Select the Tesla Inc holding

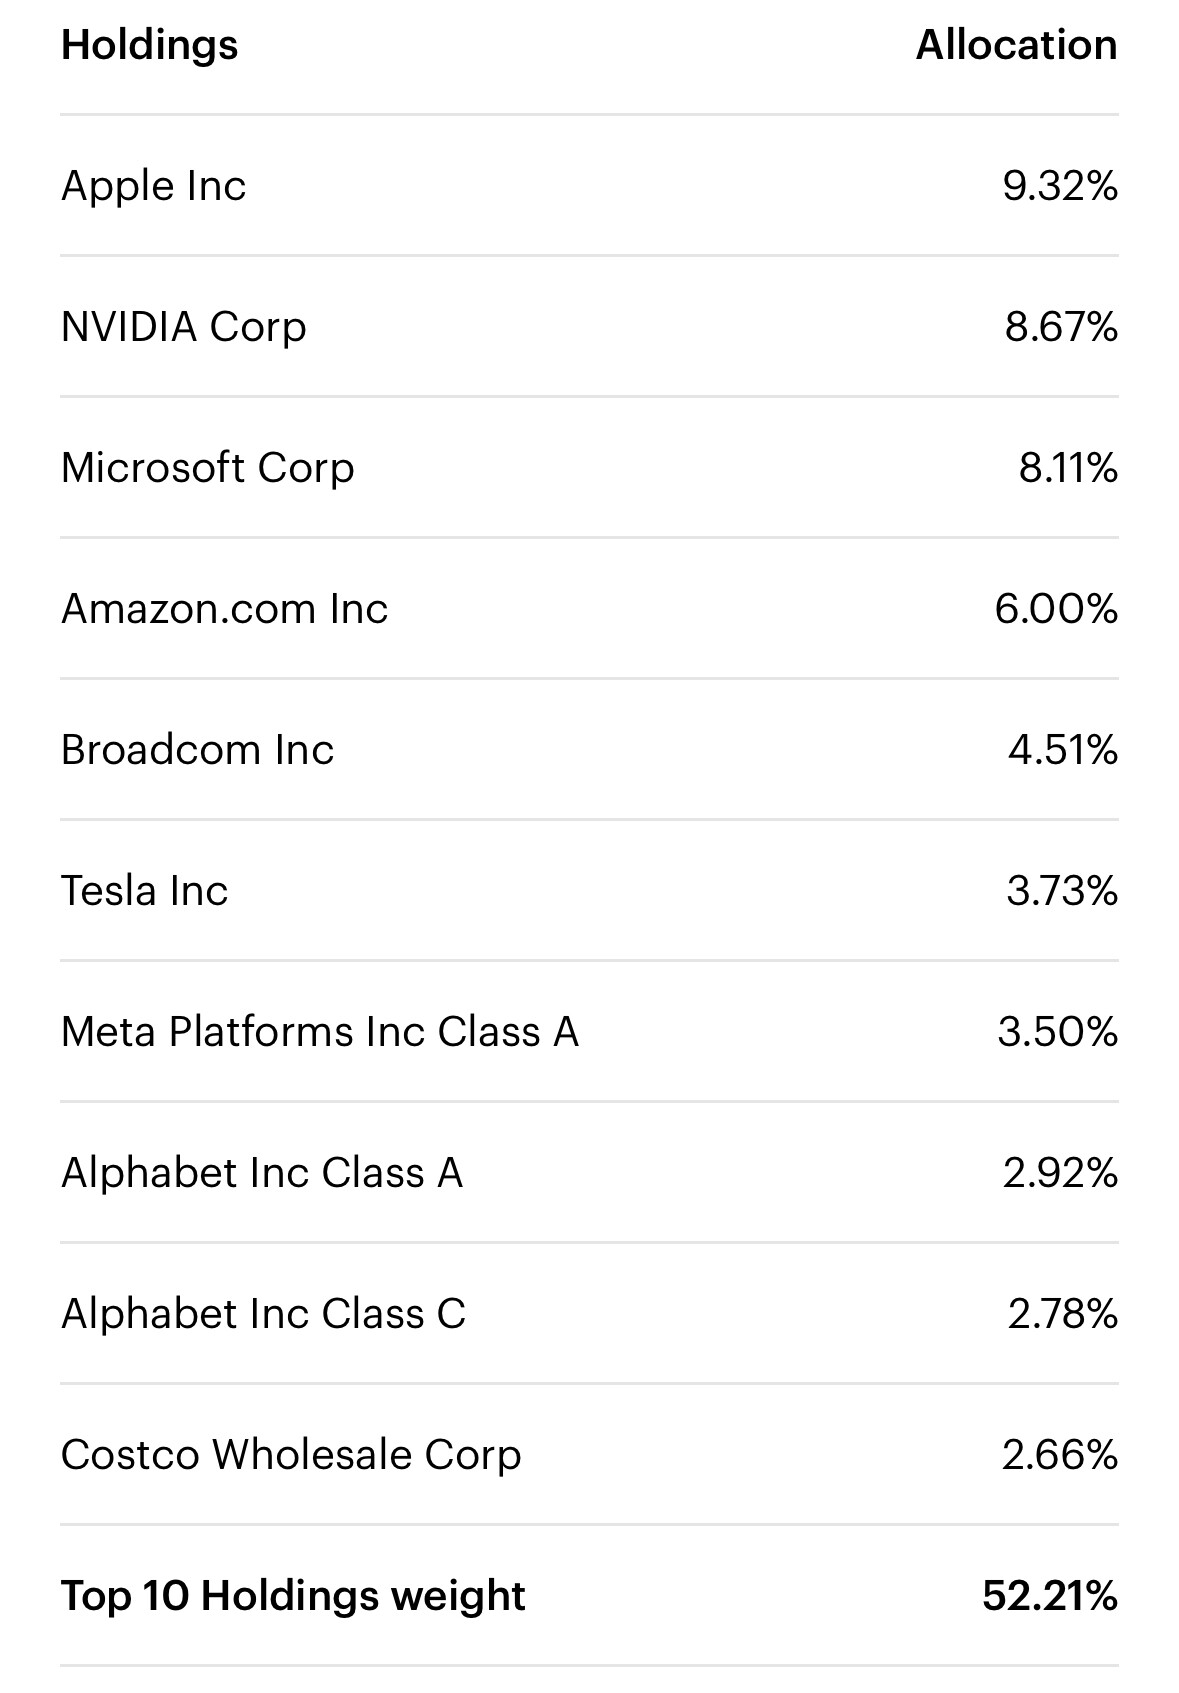click(589, 891)
